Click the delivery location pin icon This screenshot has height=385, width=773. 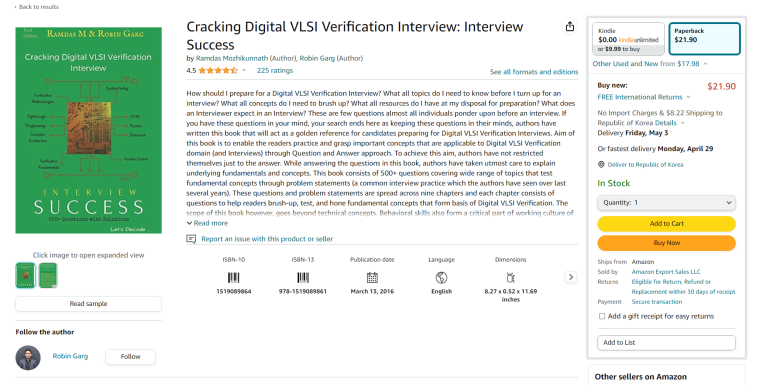coord(601,165)
